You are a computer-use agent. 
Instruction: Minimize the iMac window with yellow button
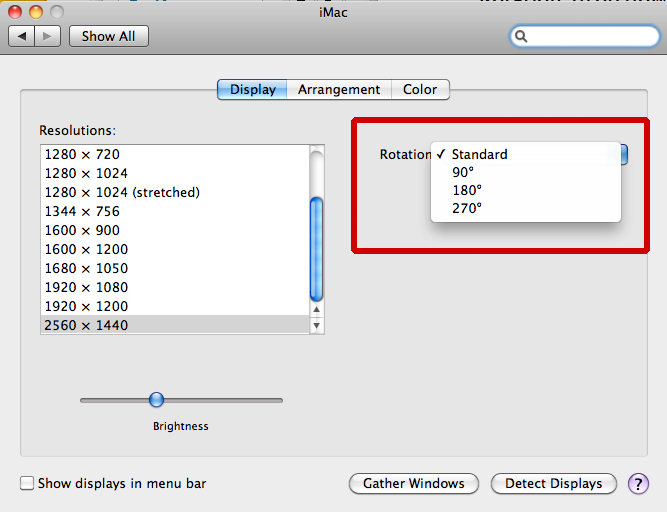pyautogui.click(x=36, y=12)
